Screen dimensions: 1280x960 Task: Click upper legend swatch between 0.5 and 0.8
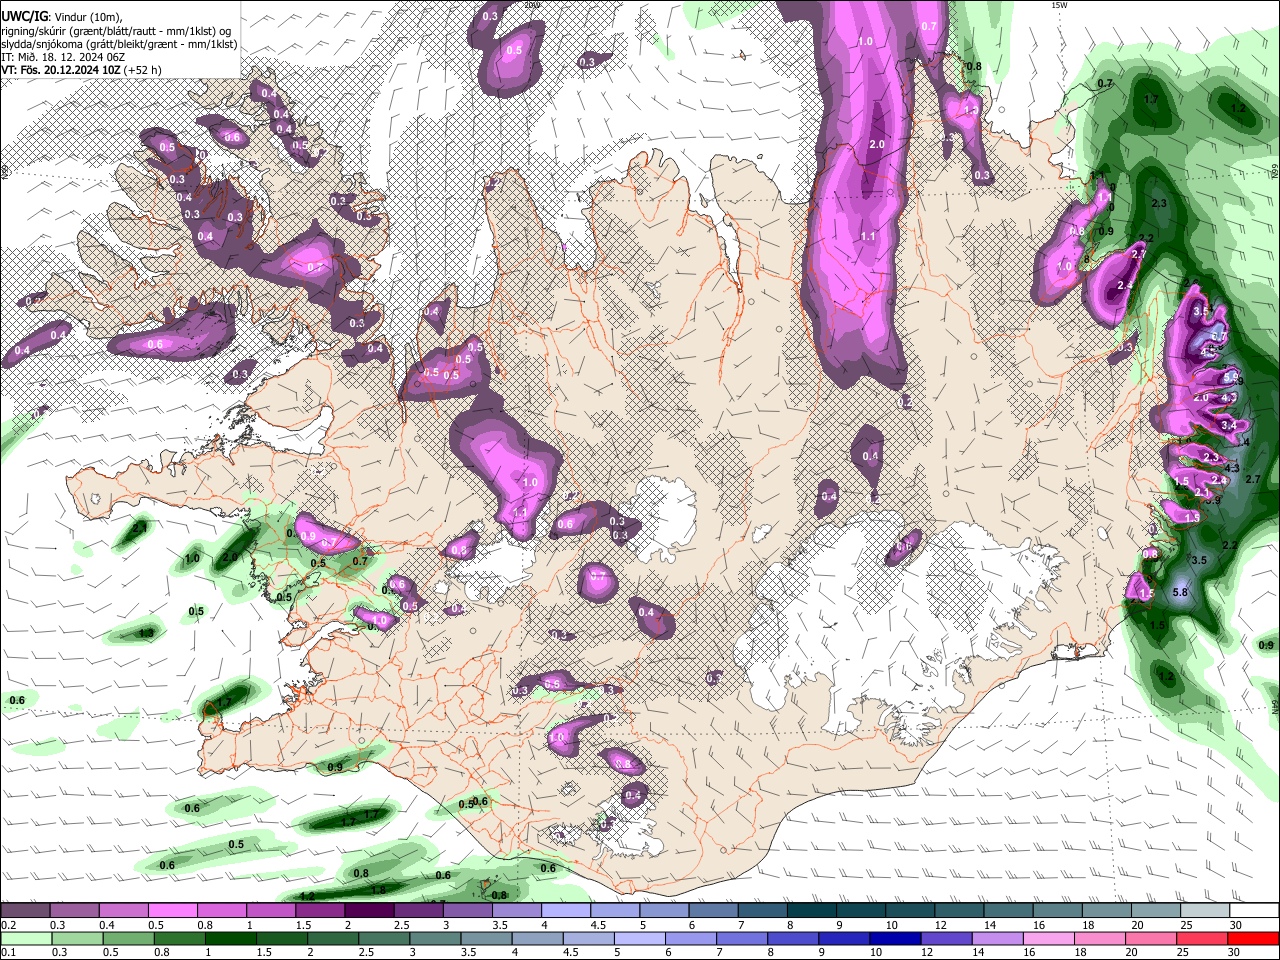pyautogui.click(x=172, y=911)
